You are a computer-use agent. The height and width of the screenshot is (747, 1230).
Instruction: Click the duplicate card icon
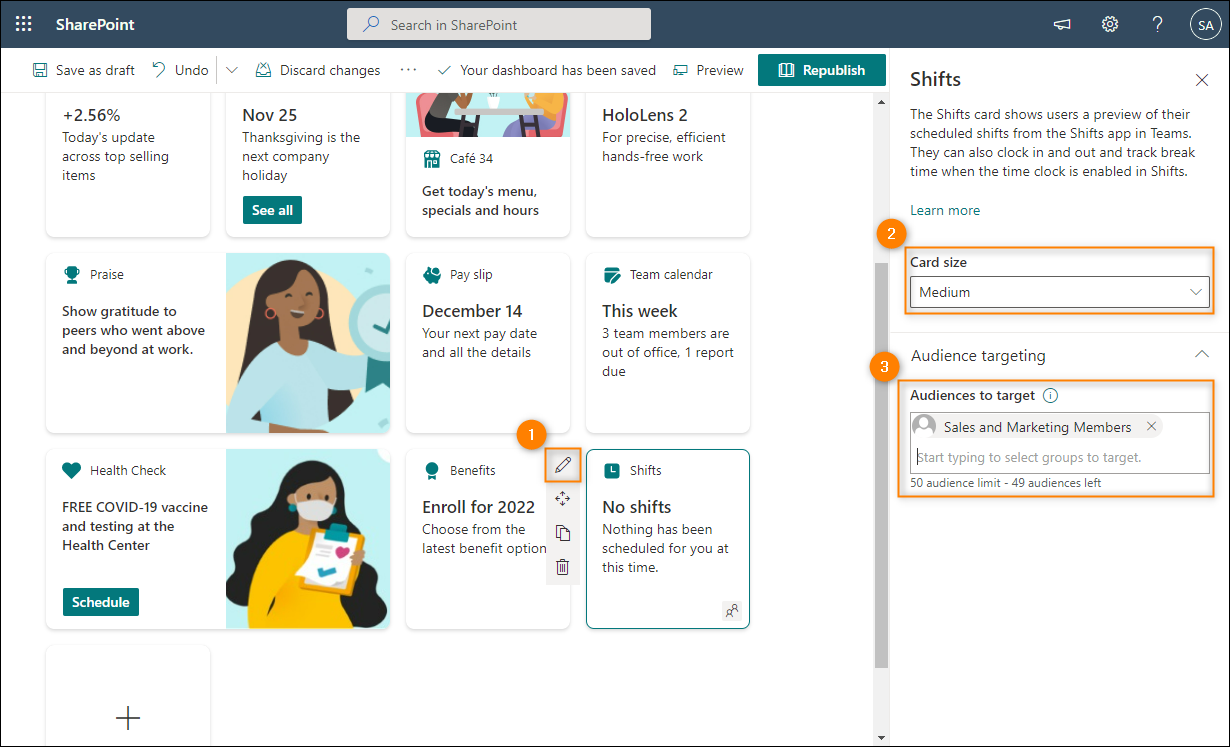click(563, 533)
